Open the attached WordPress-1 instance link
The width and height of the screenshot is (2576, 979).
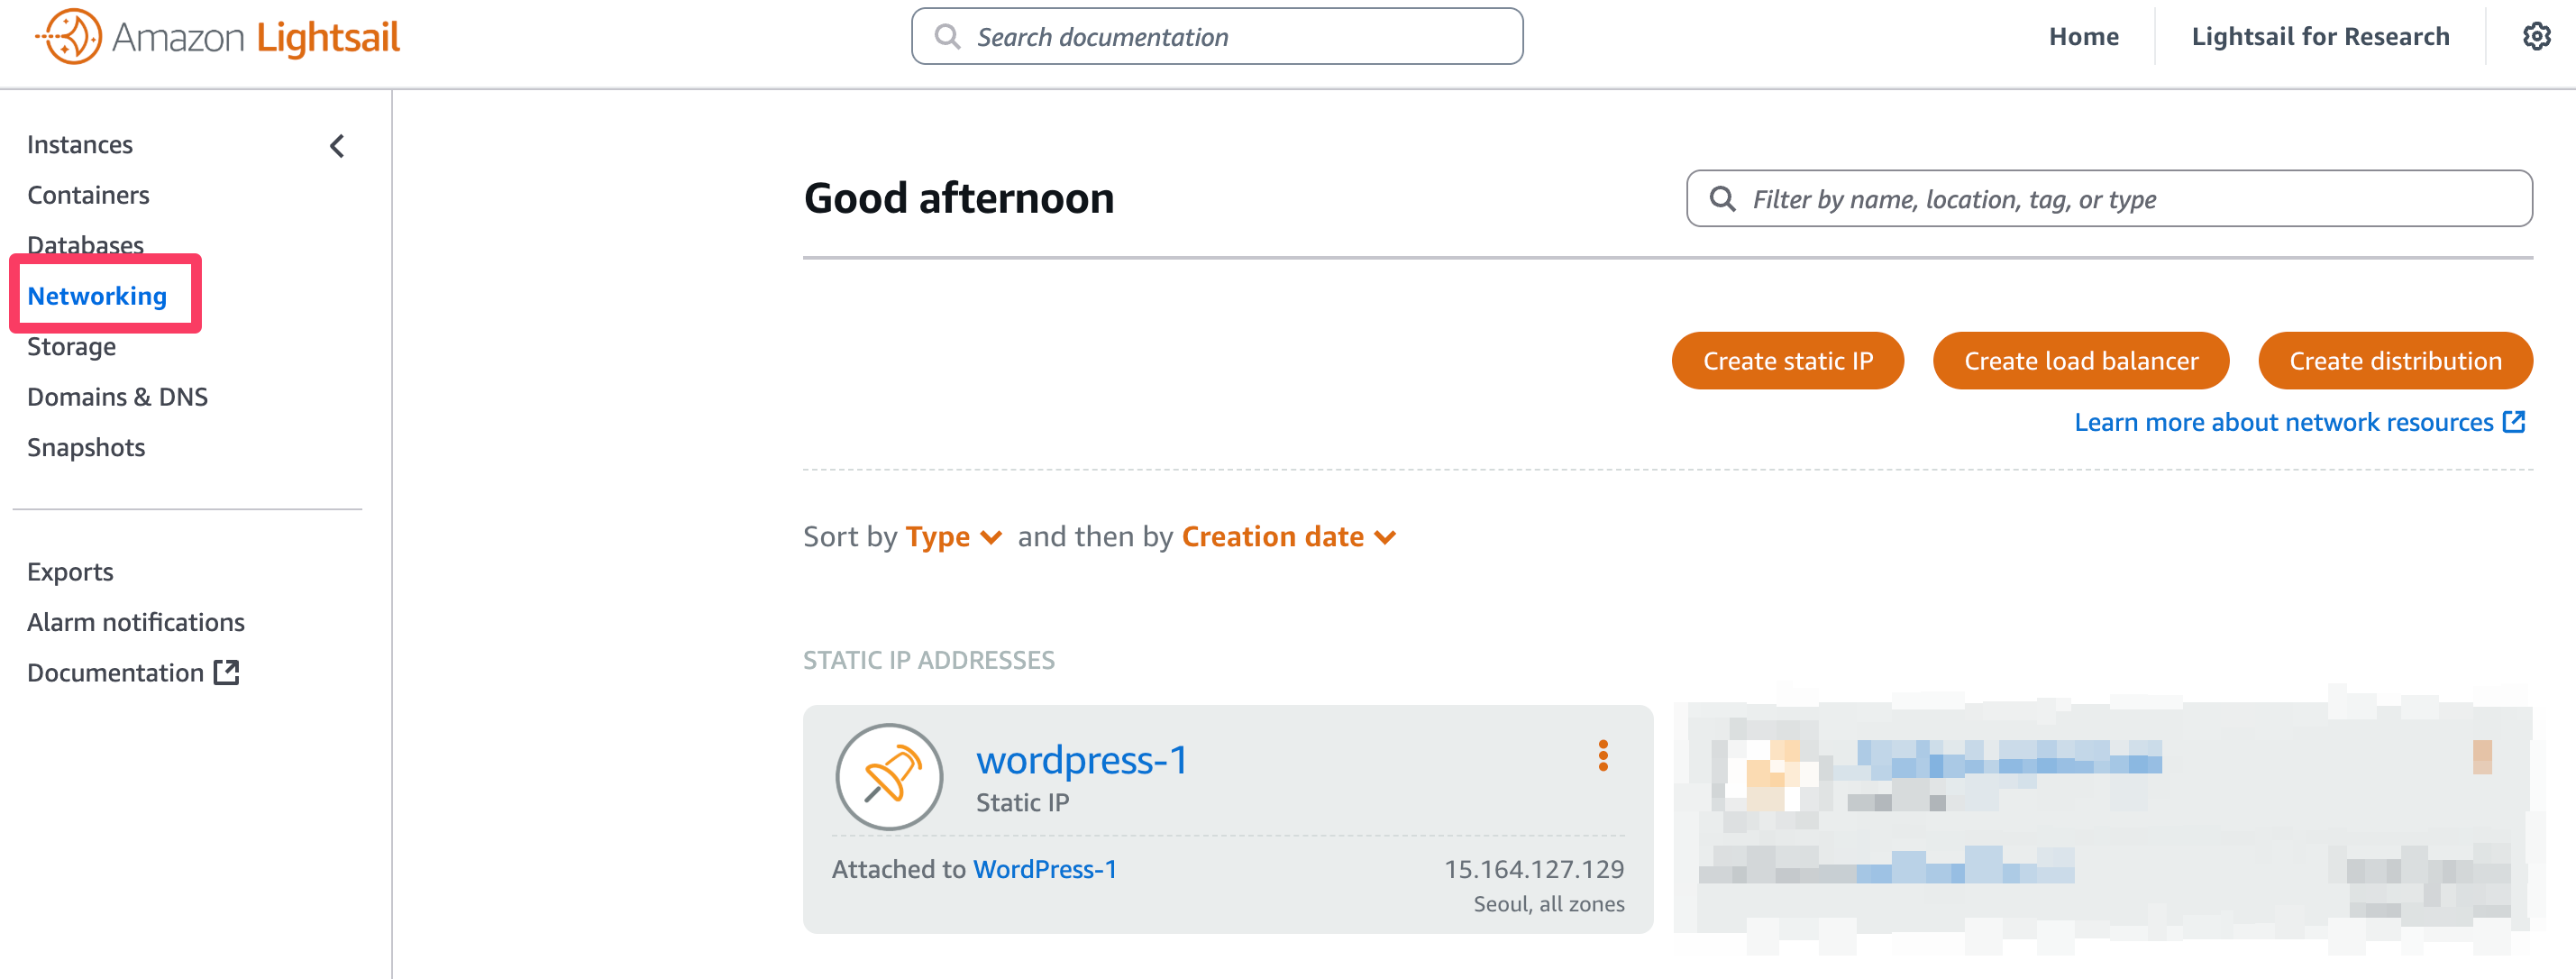point(1044,869)
